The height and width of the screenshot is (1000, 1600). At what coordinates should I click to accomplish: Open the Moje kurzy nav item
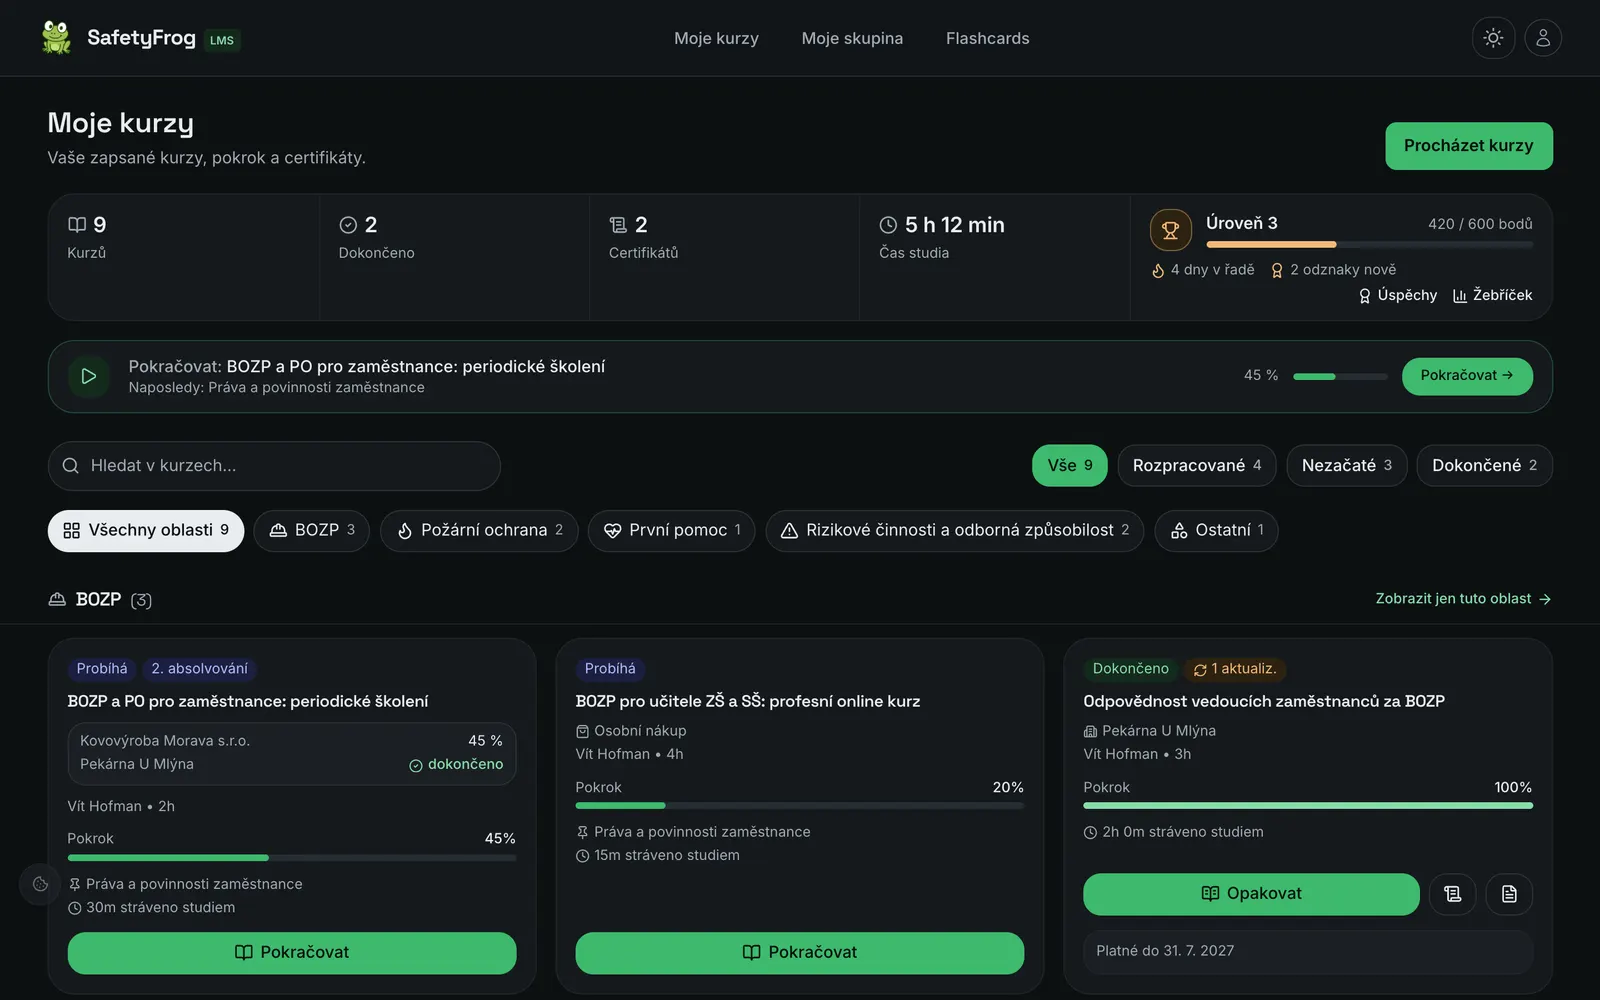pos(716,38)
